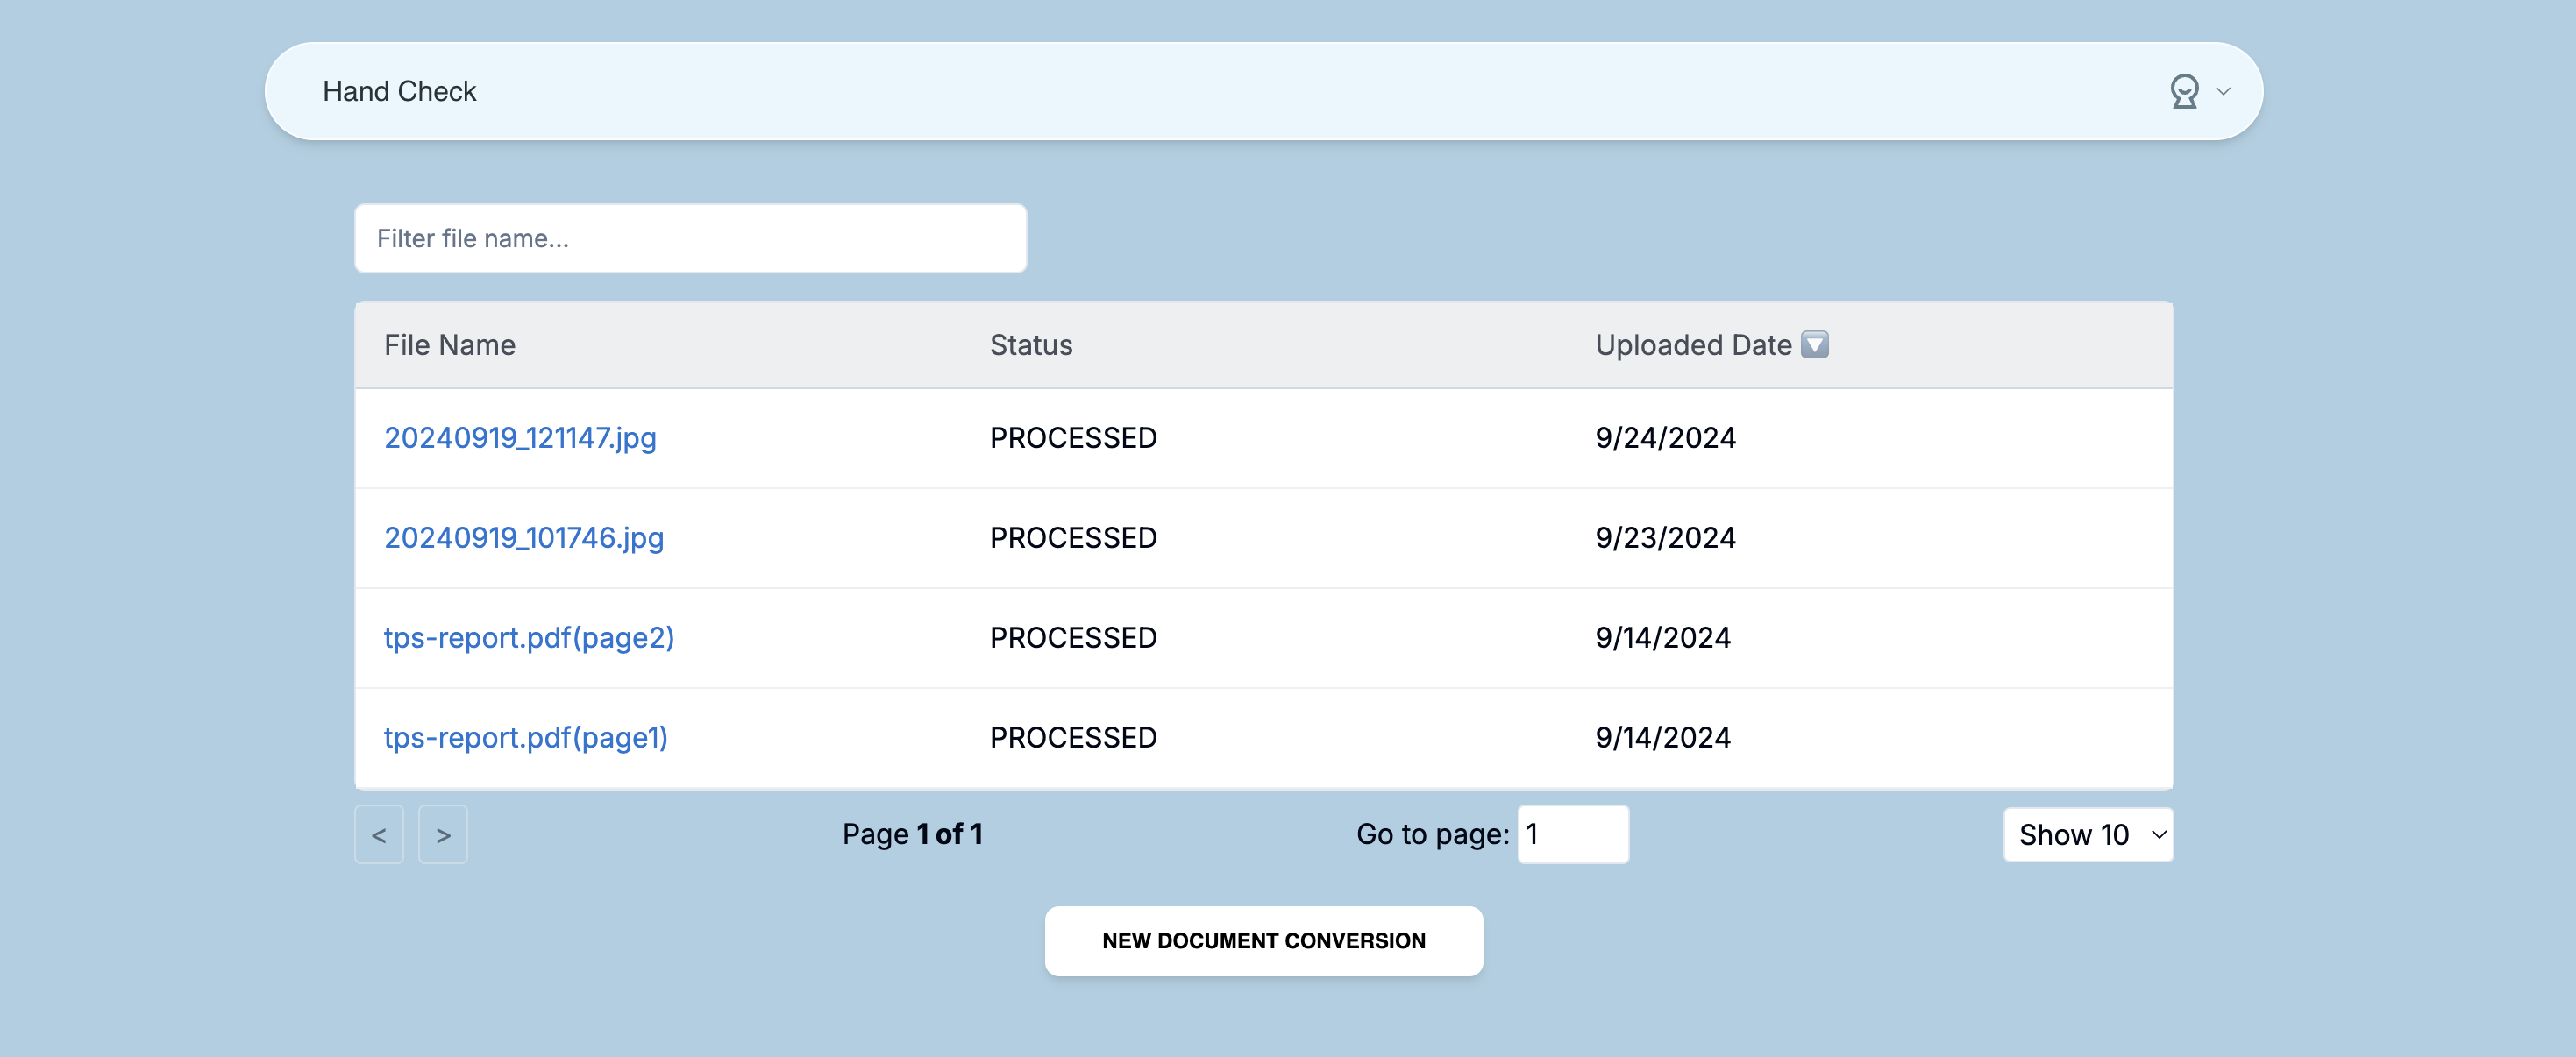This screenshot has height=1057, width=2576.
Task: Open tps-report.pdf(page2) link
Action: (528, 638)
